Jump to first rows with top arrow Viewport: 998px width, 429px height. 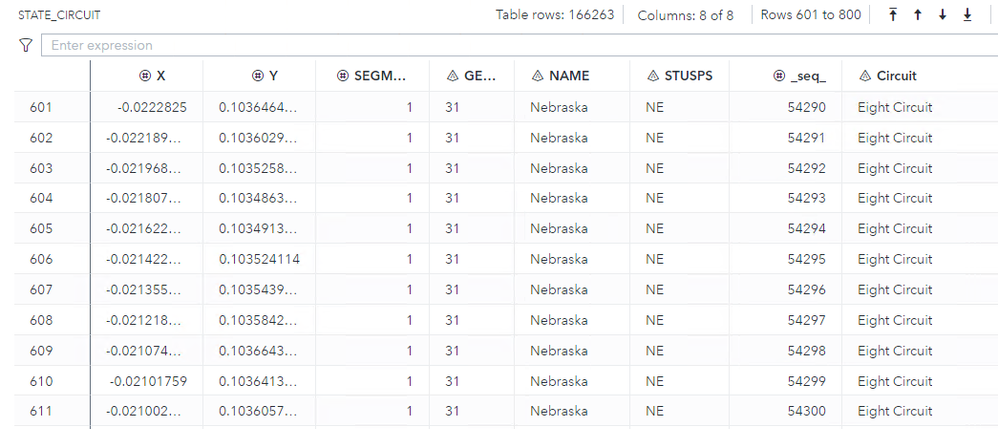893,15
